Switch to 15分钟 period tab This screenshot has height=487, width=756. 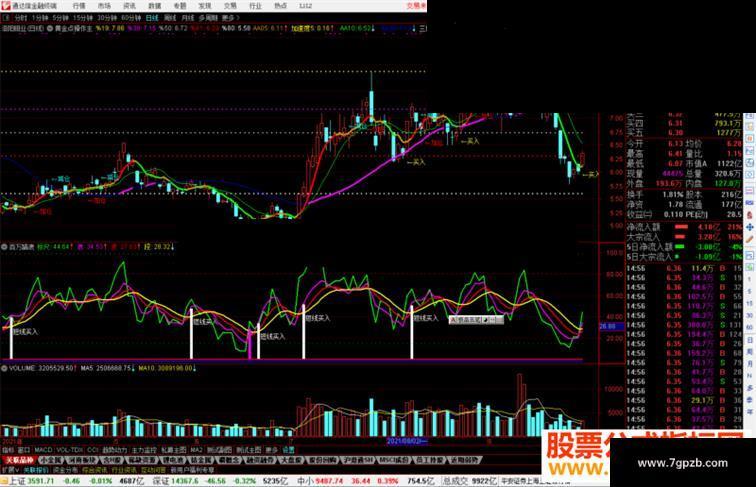[x=83, y=18]
